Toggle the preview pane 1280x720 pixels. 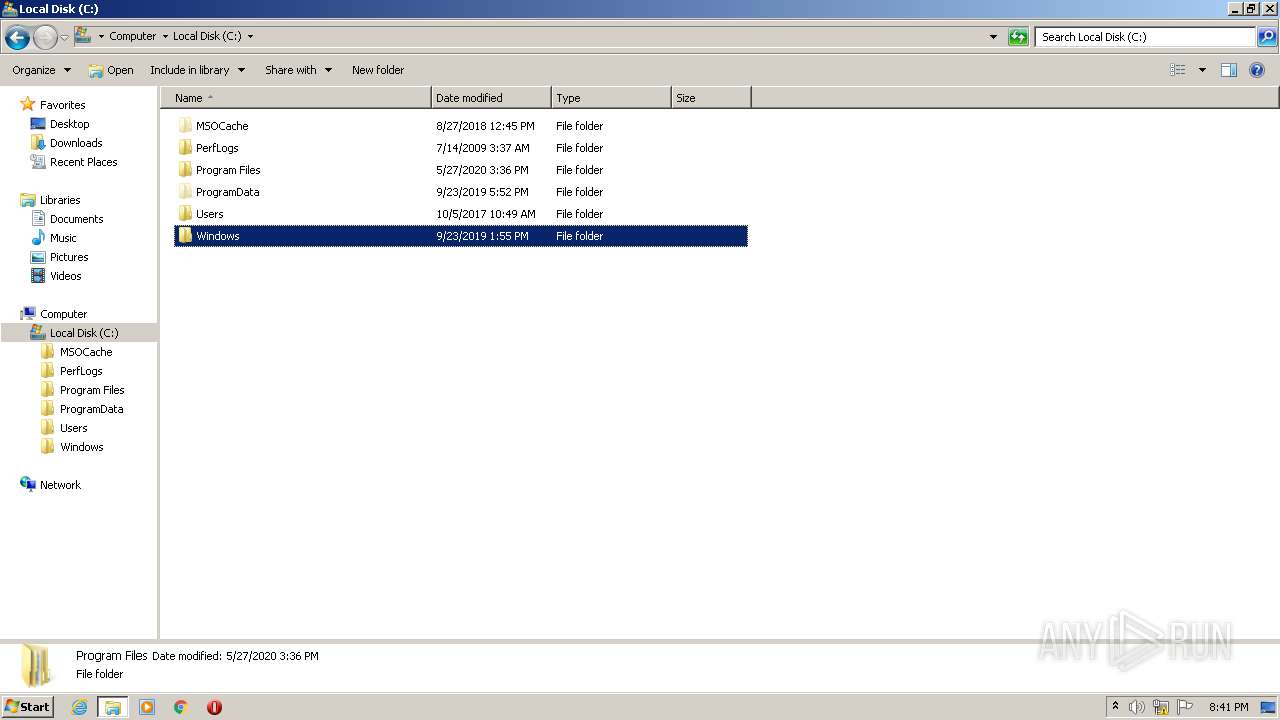point(1229,70)
